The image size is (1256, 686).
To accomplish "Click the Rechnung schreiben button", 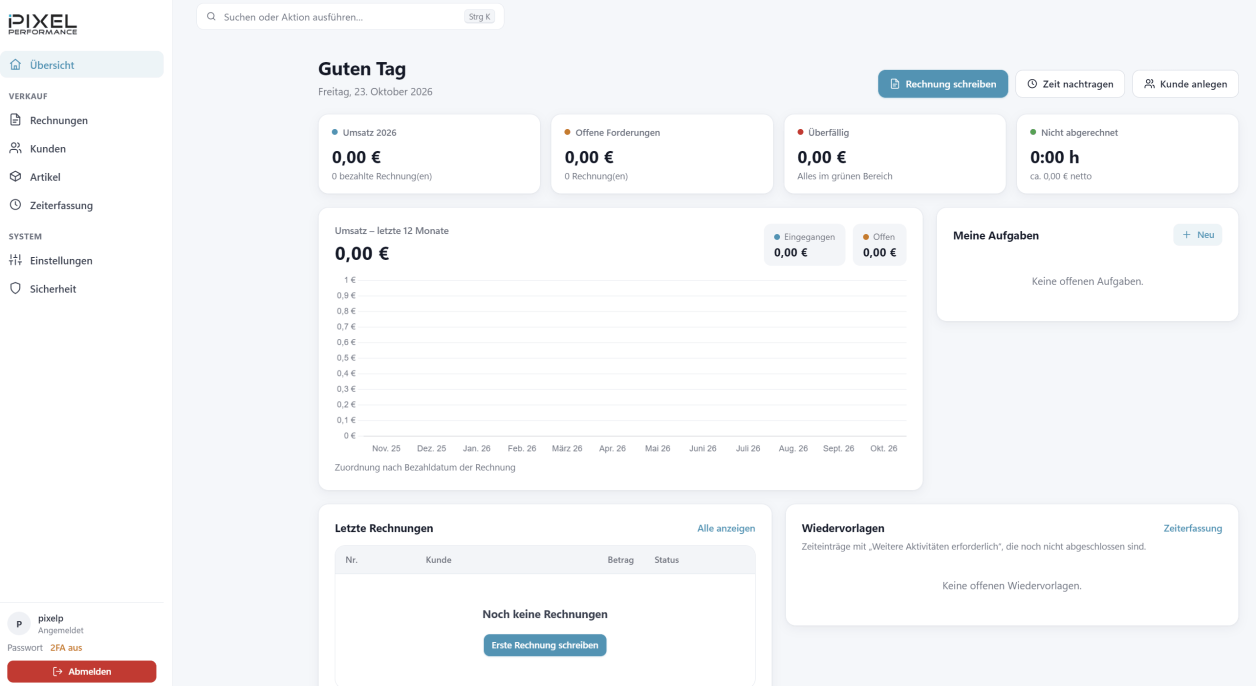I will point(943,84).
